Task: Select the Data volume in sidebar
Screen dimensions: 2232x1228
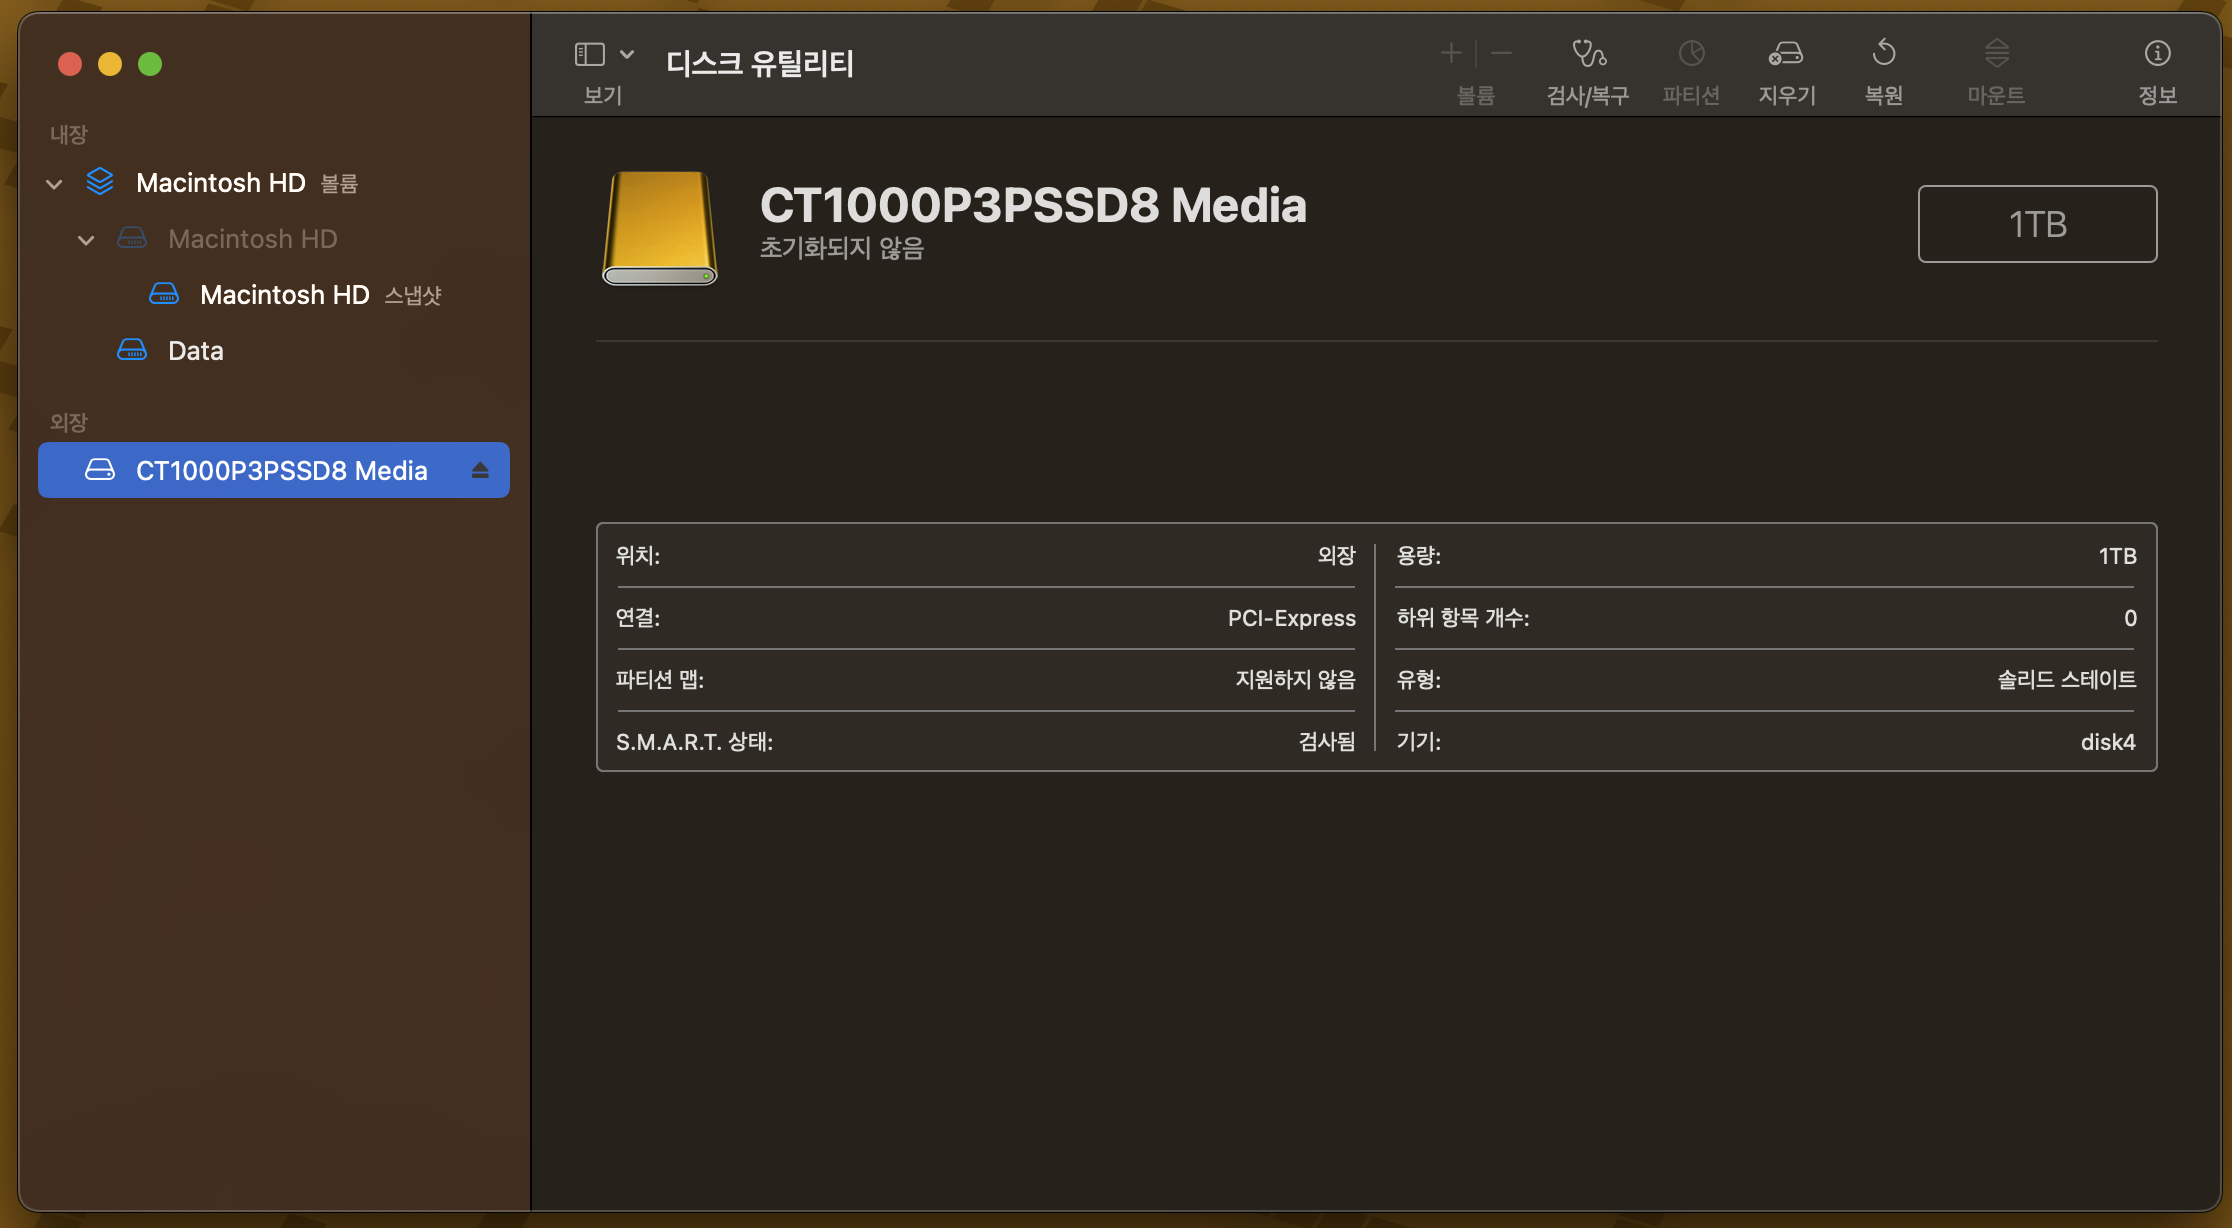Action: click(x=196, y=351)
